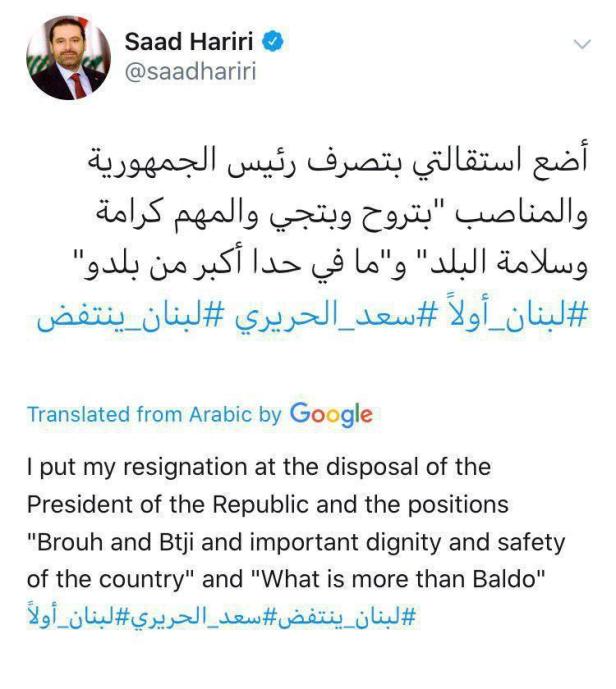Image resolution: width=616 pixels, height=689 pixels.
Task: Click the 'Translated from Arabic by' label
Action: pos(154,414)
